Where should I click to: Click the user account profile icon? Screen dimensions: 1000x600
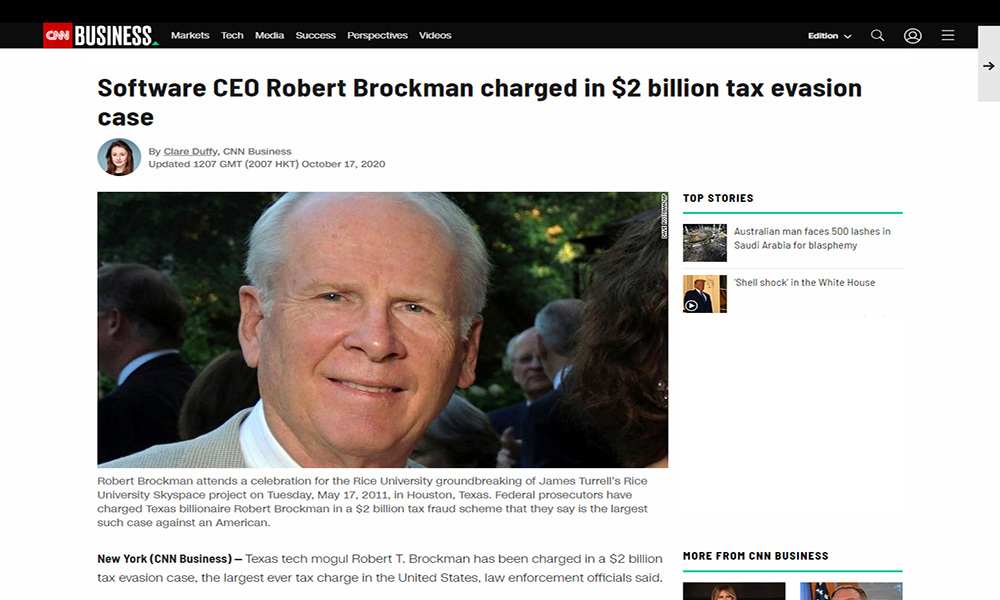912,35
